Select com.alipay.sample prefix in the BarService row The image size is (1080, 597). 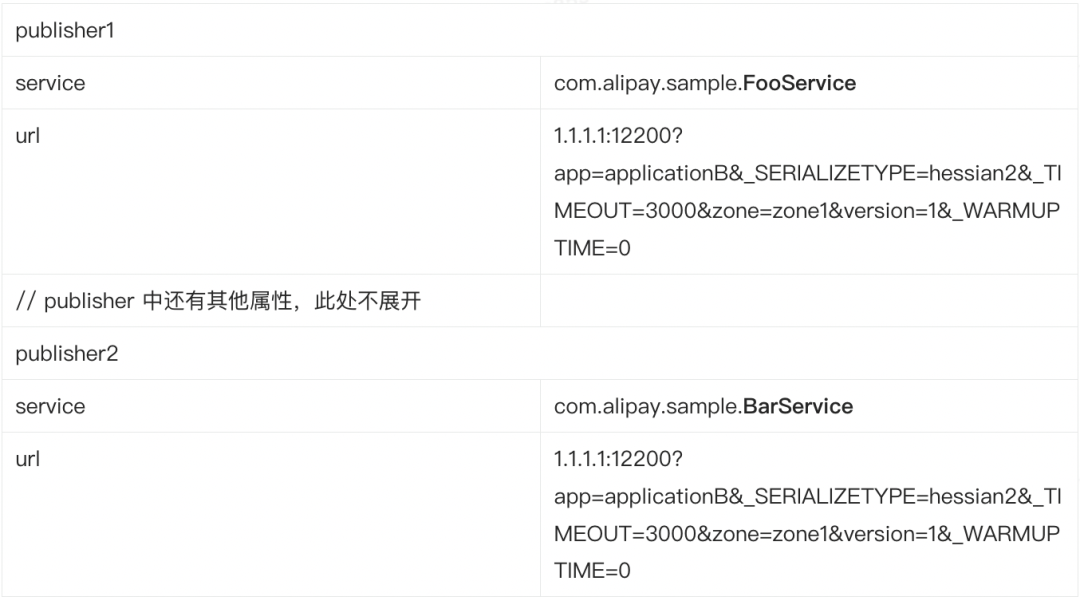(648, 406)
